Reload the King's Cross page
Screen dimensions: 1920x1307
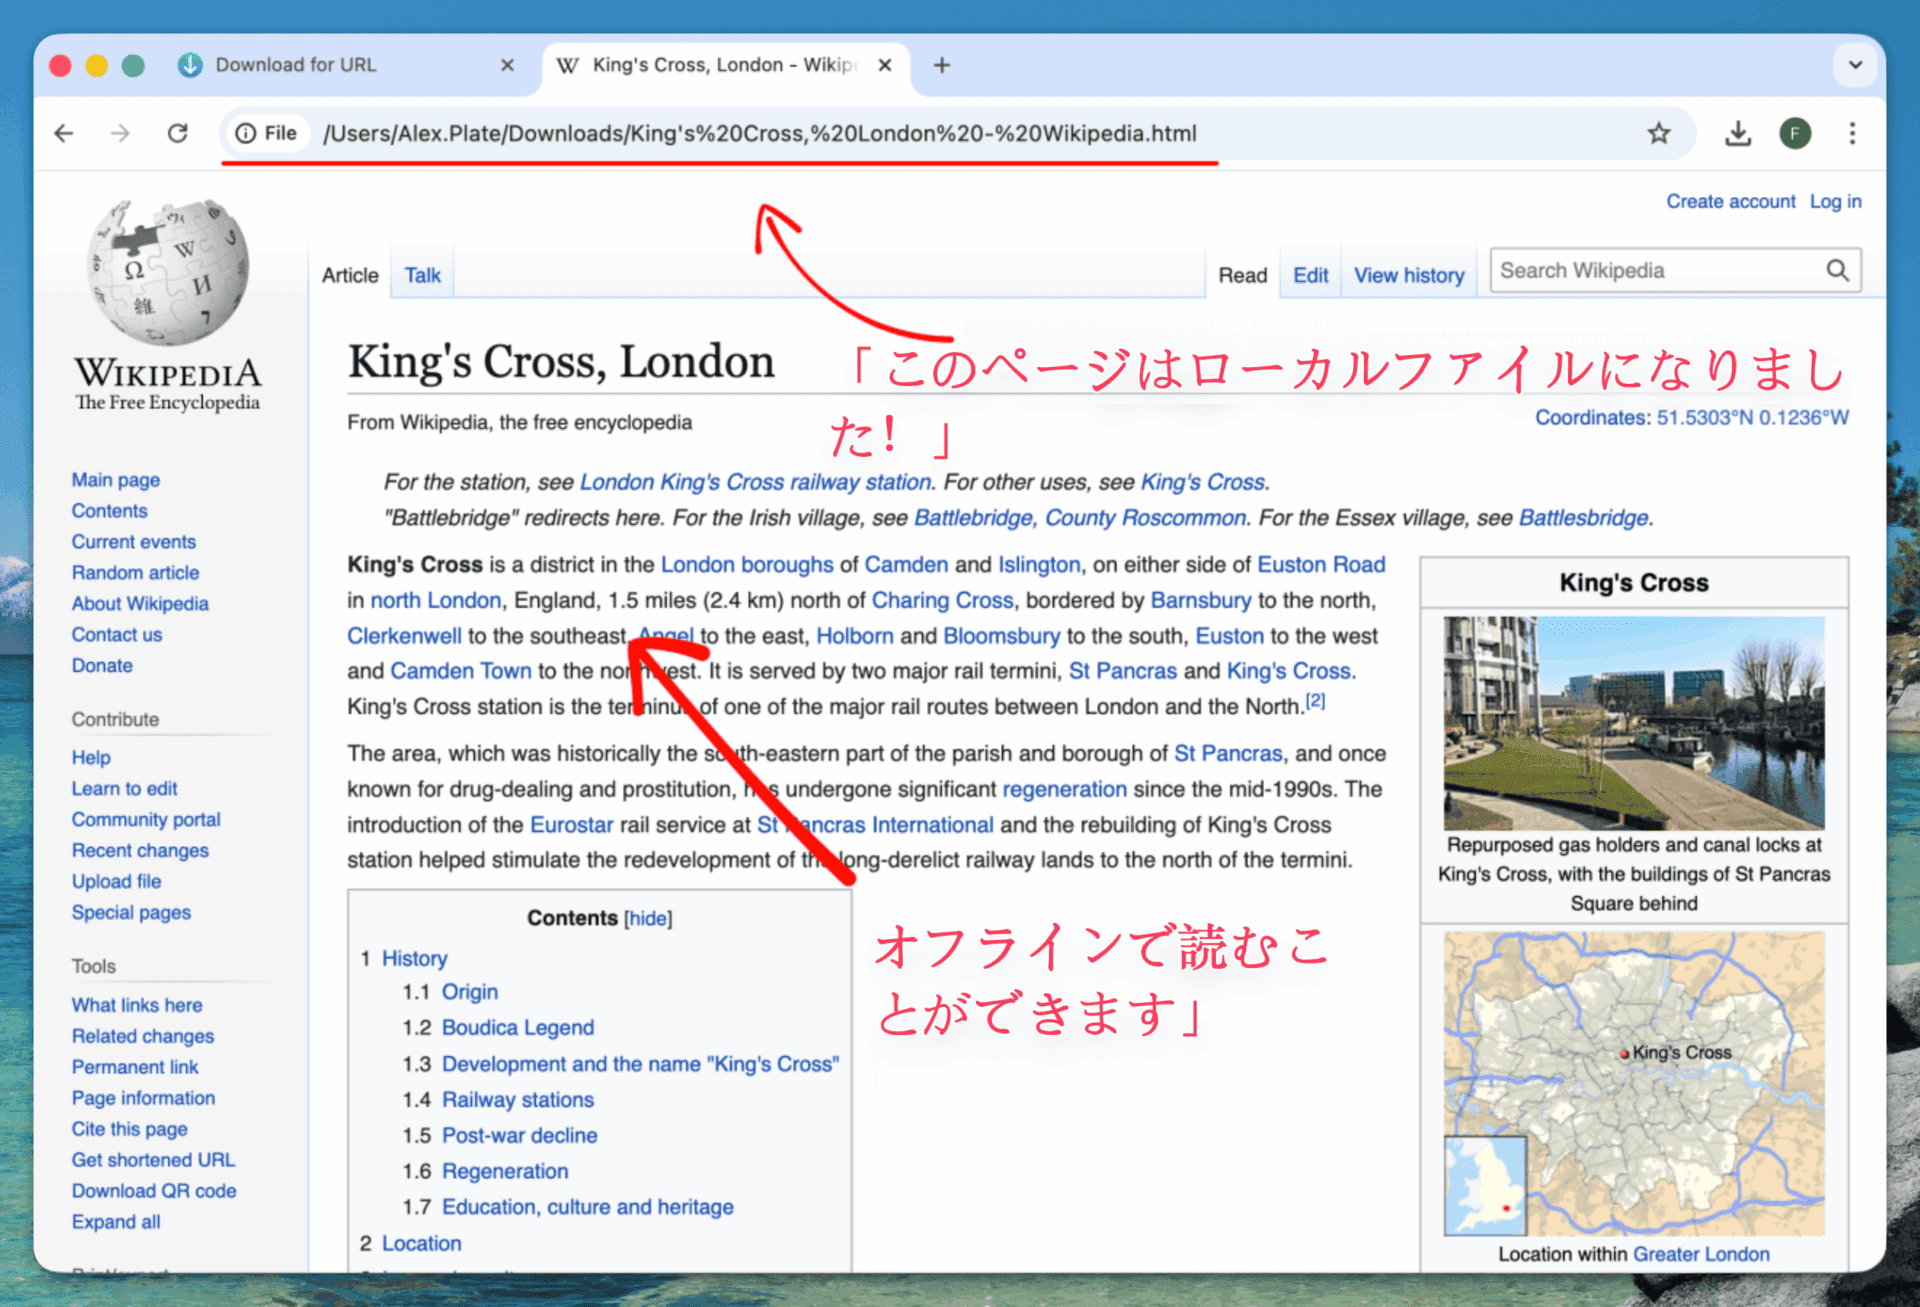point(178,133)
